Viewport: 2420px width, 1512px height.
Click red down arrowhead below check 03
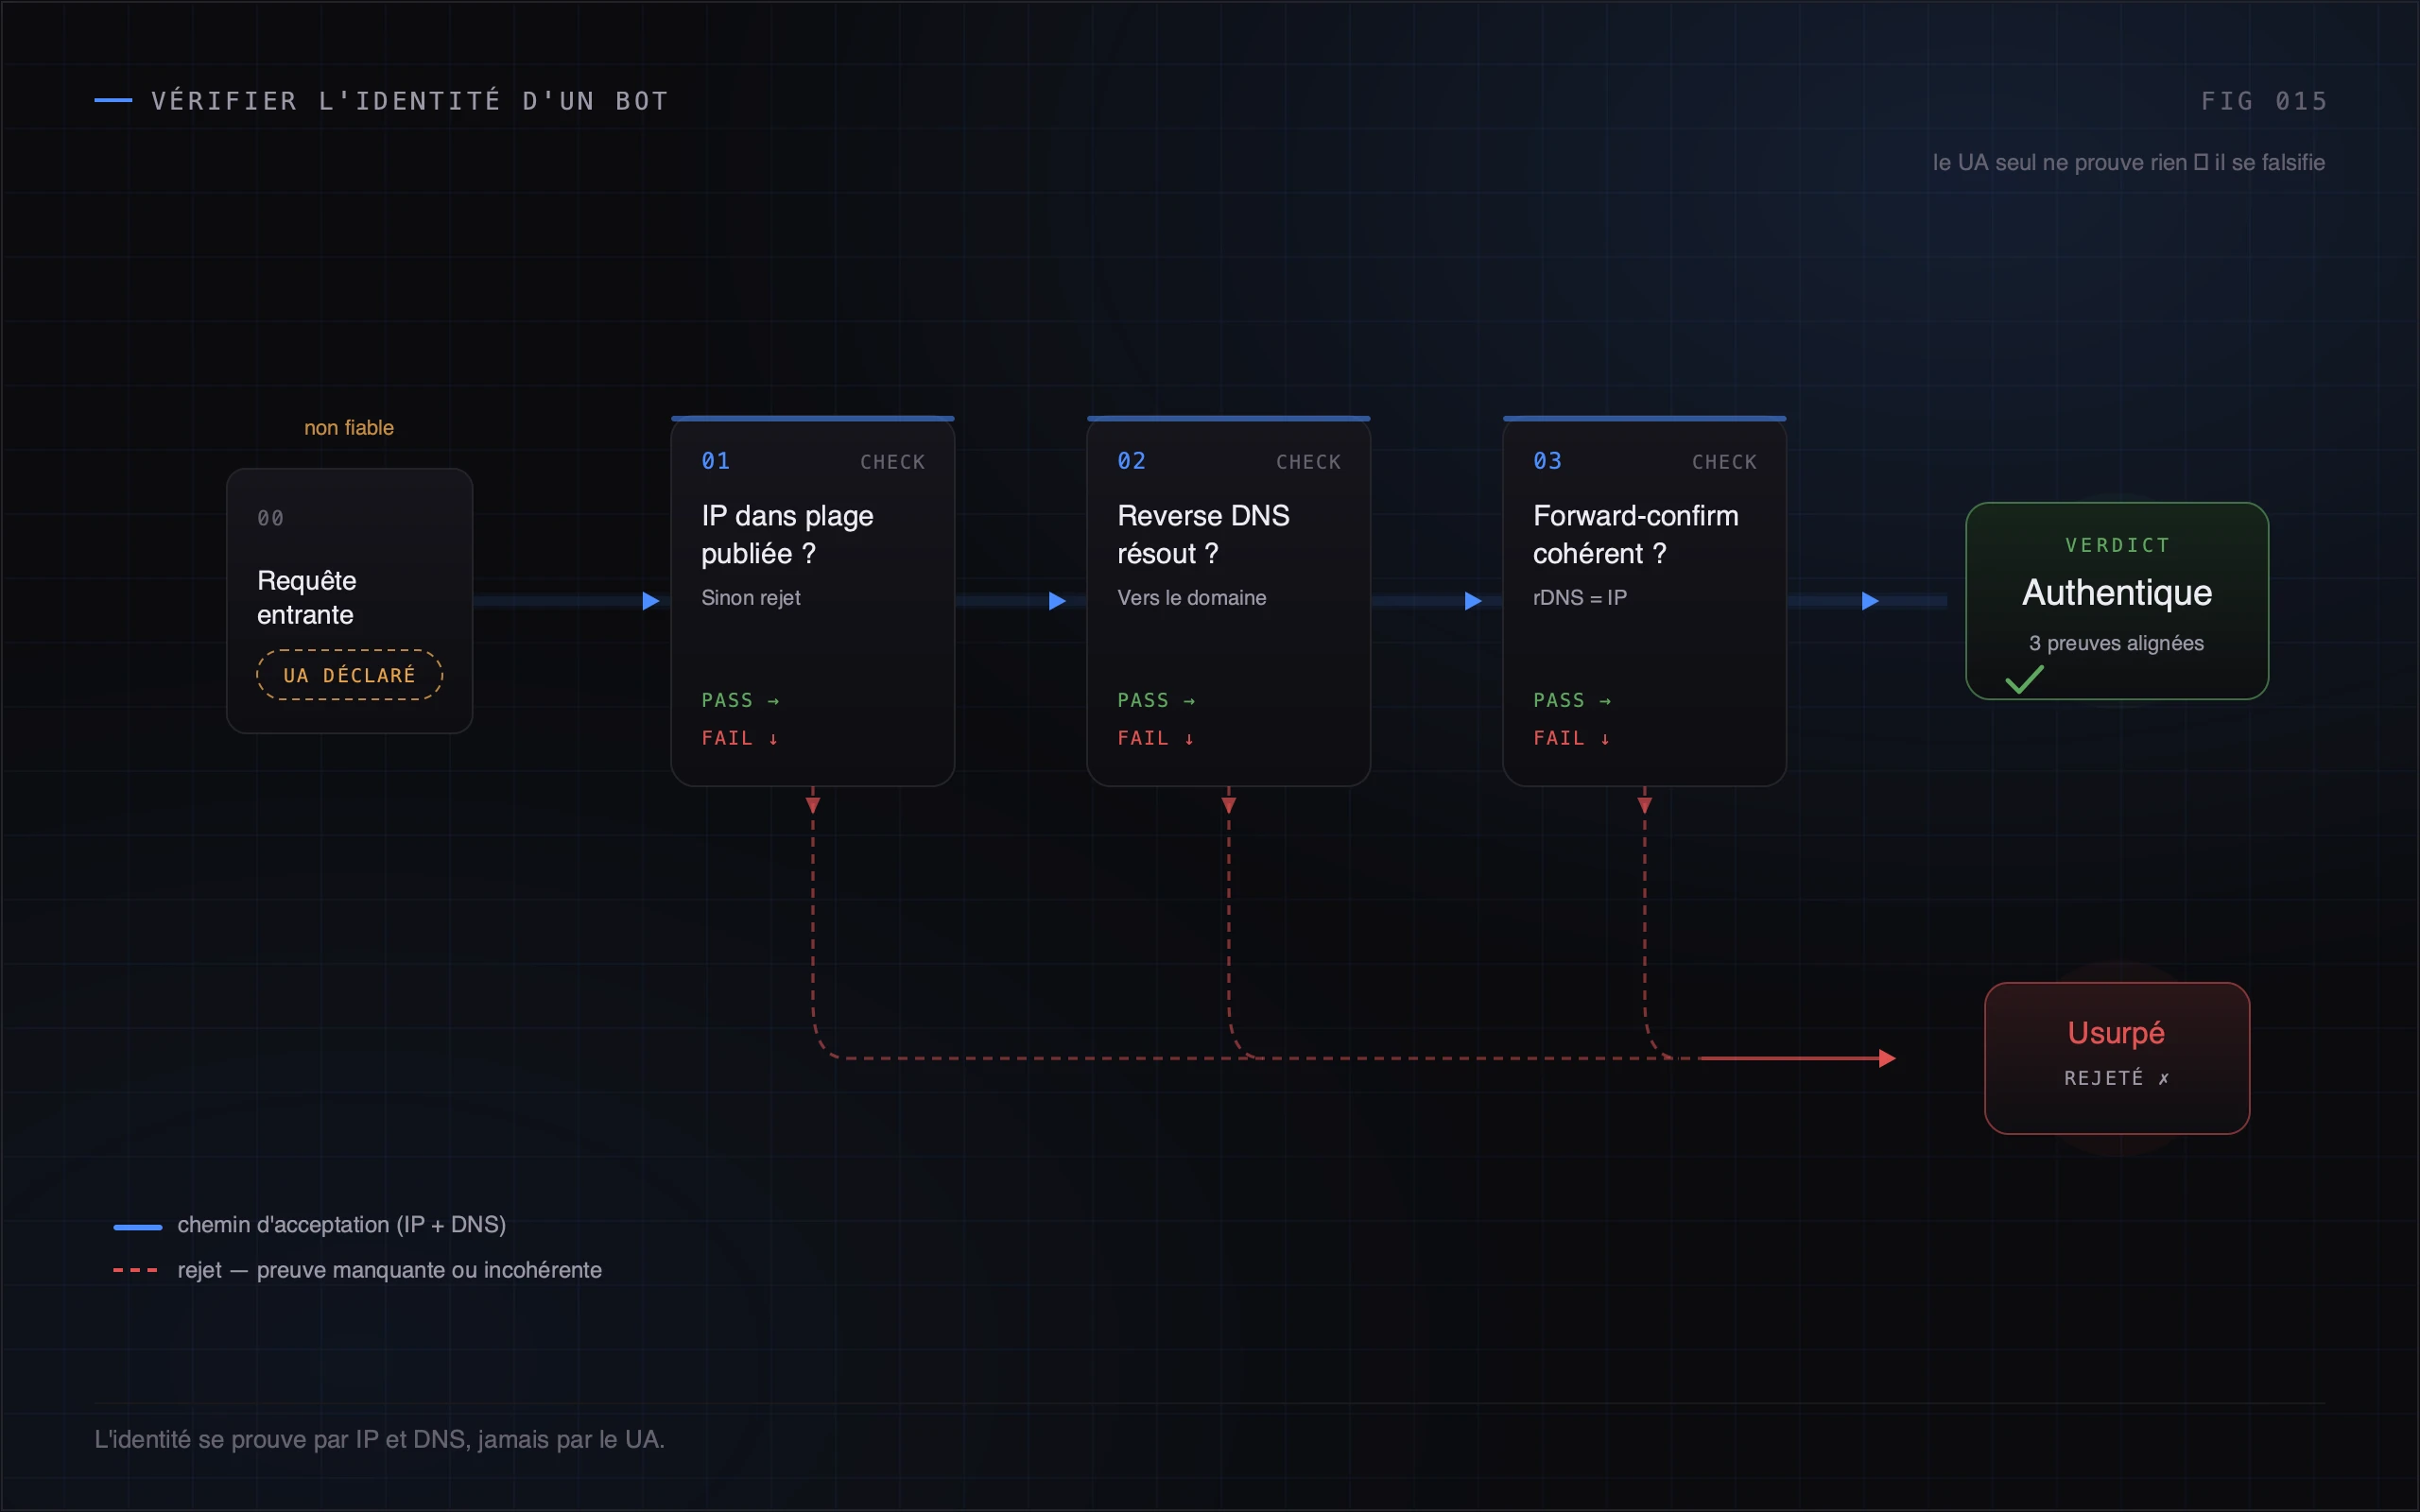pyautogui.click(x=1645, y=805)
